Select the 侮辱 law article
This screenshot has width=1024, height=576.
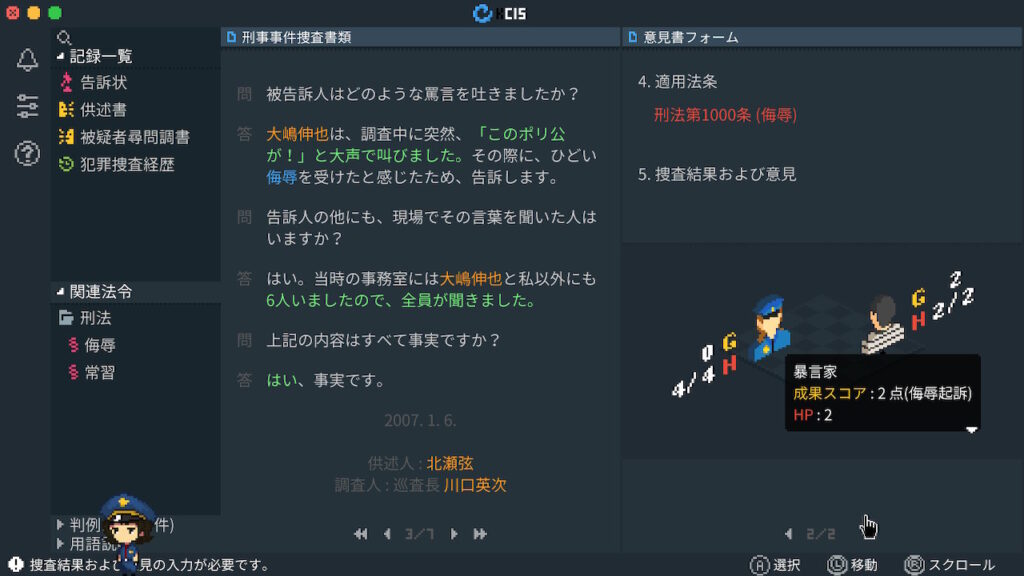tap(92, 345)
